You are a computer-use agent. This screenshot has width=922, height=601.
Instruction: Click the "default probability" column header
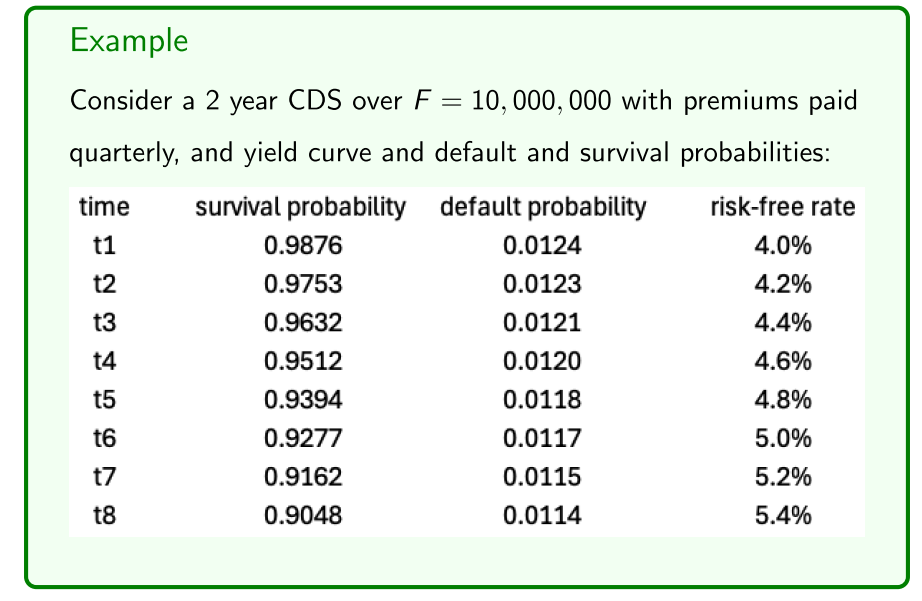click(x=543, y=208)
